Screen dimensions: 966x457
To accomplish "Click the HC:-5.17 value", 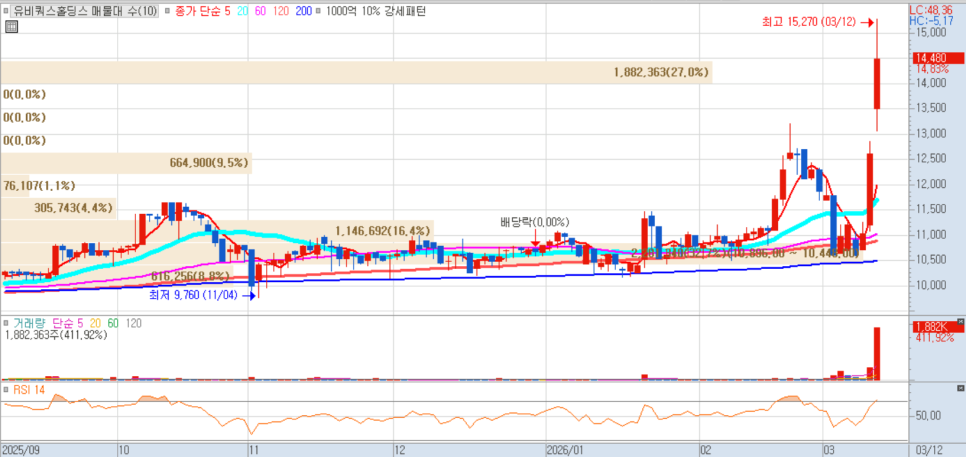I will click(x=932, y=20).
